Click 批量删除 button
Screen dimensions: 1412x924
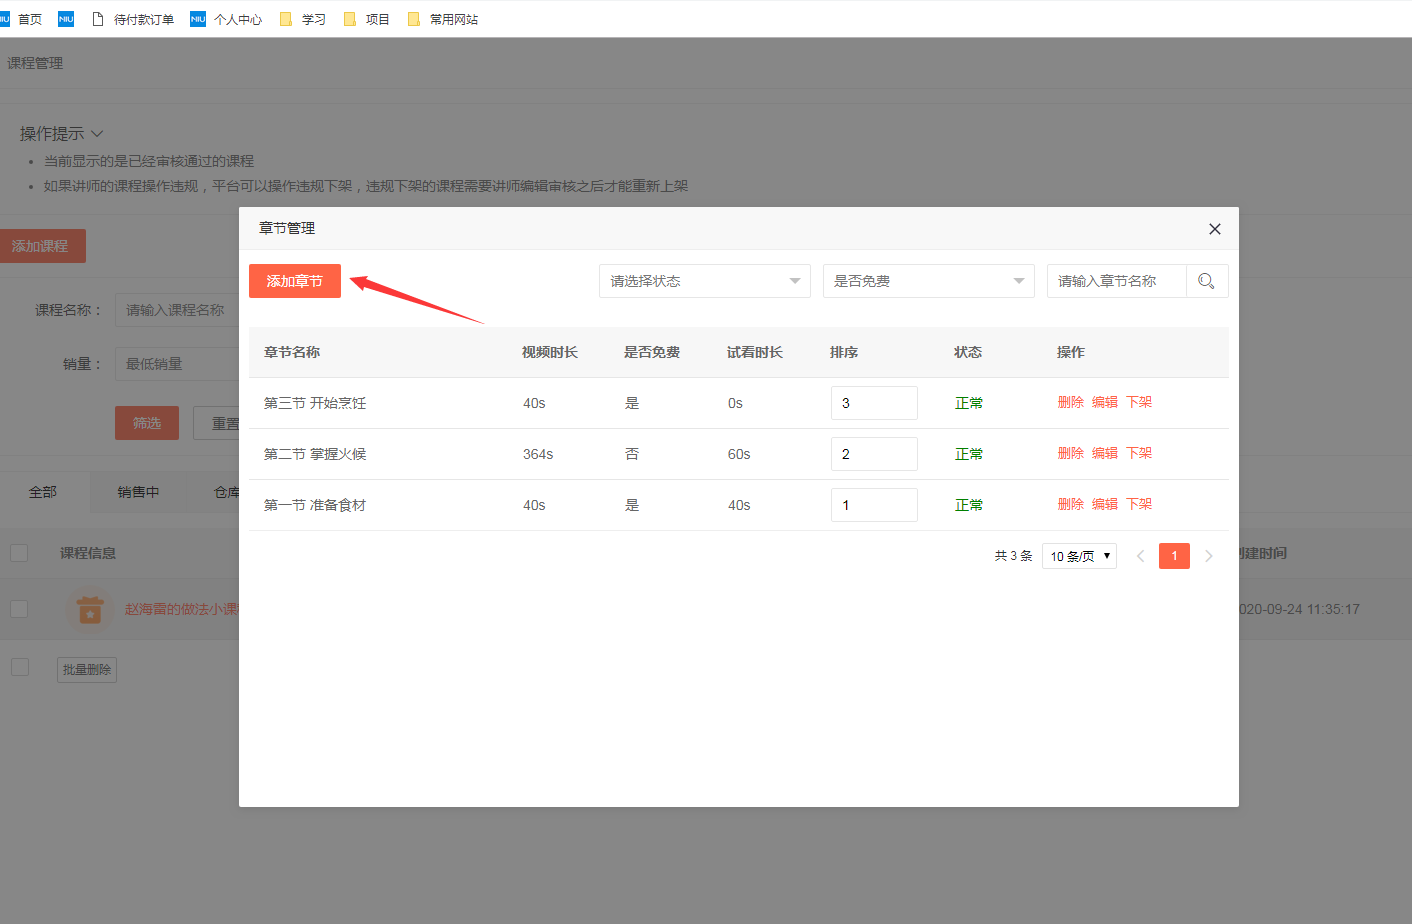click(87, 670)
